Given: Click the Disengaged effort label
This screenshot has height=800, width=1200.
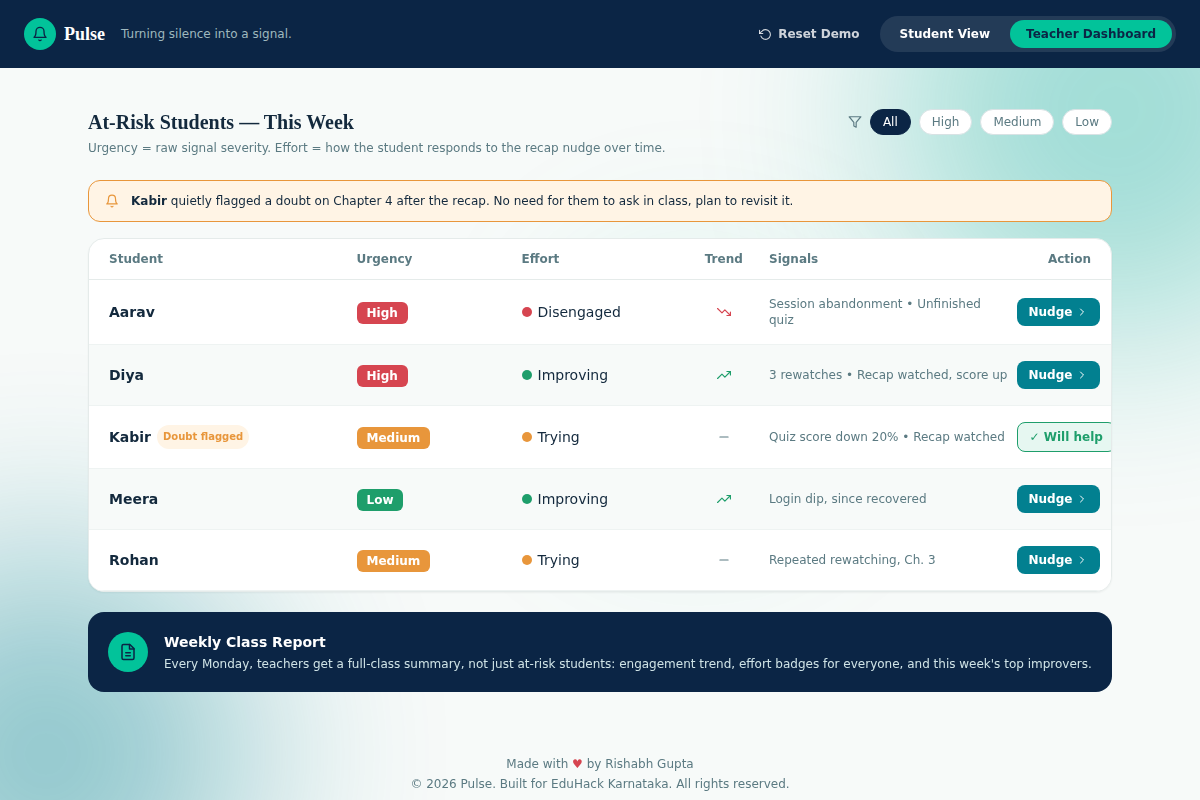Looking at the screenshot, I should point(579,312).
